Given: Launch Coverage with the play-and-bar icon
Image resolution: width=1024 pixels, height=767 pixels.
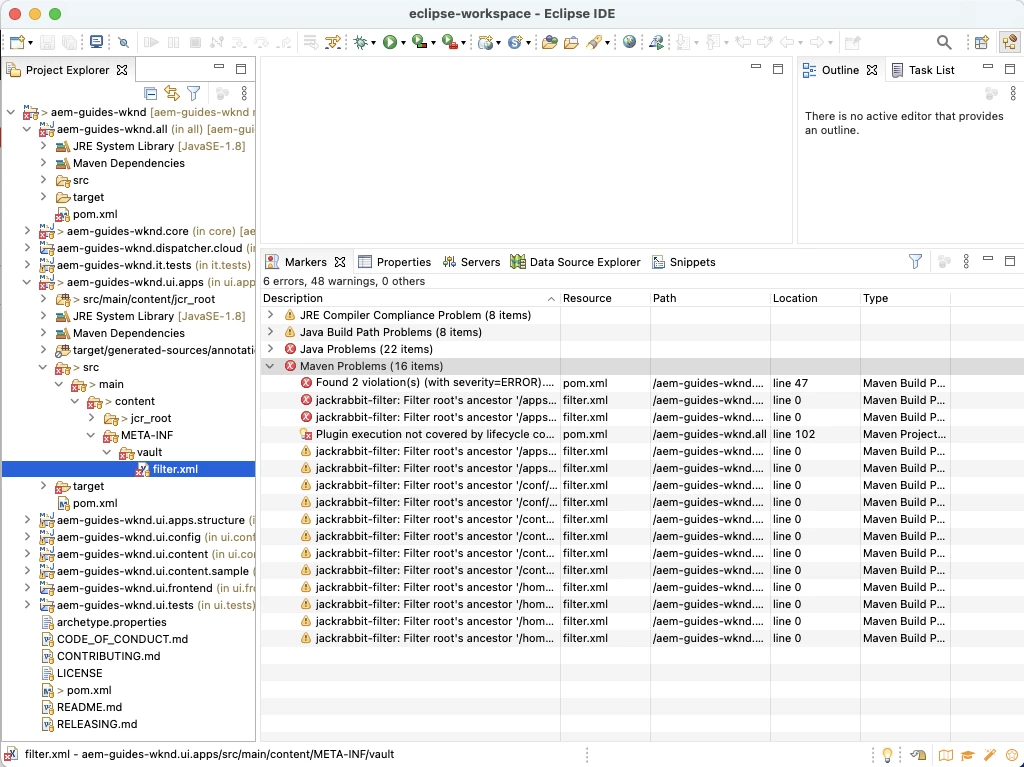Looking at the screenshot, I should tap(419, 42).
